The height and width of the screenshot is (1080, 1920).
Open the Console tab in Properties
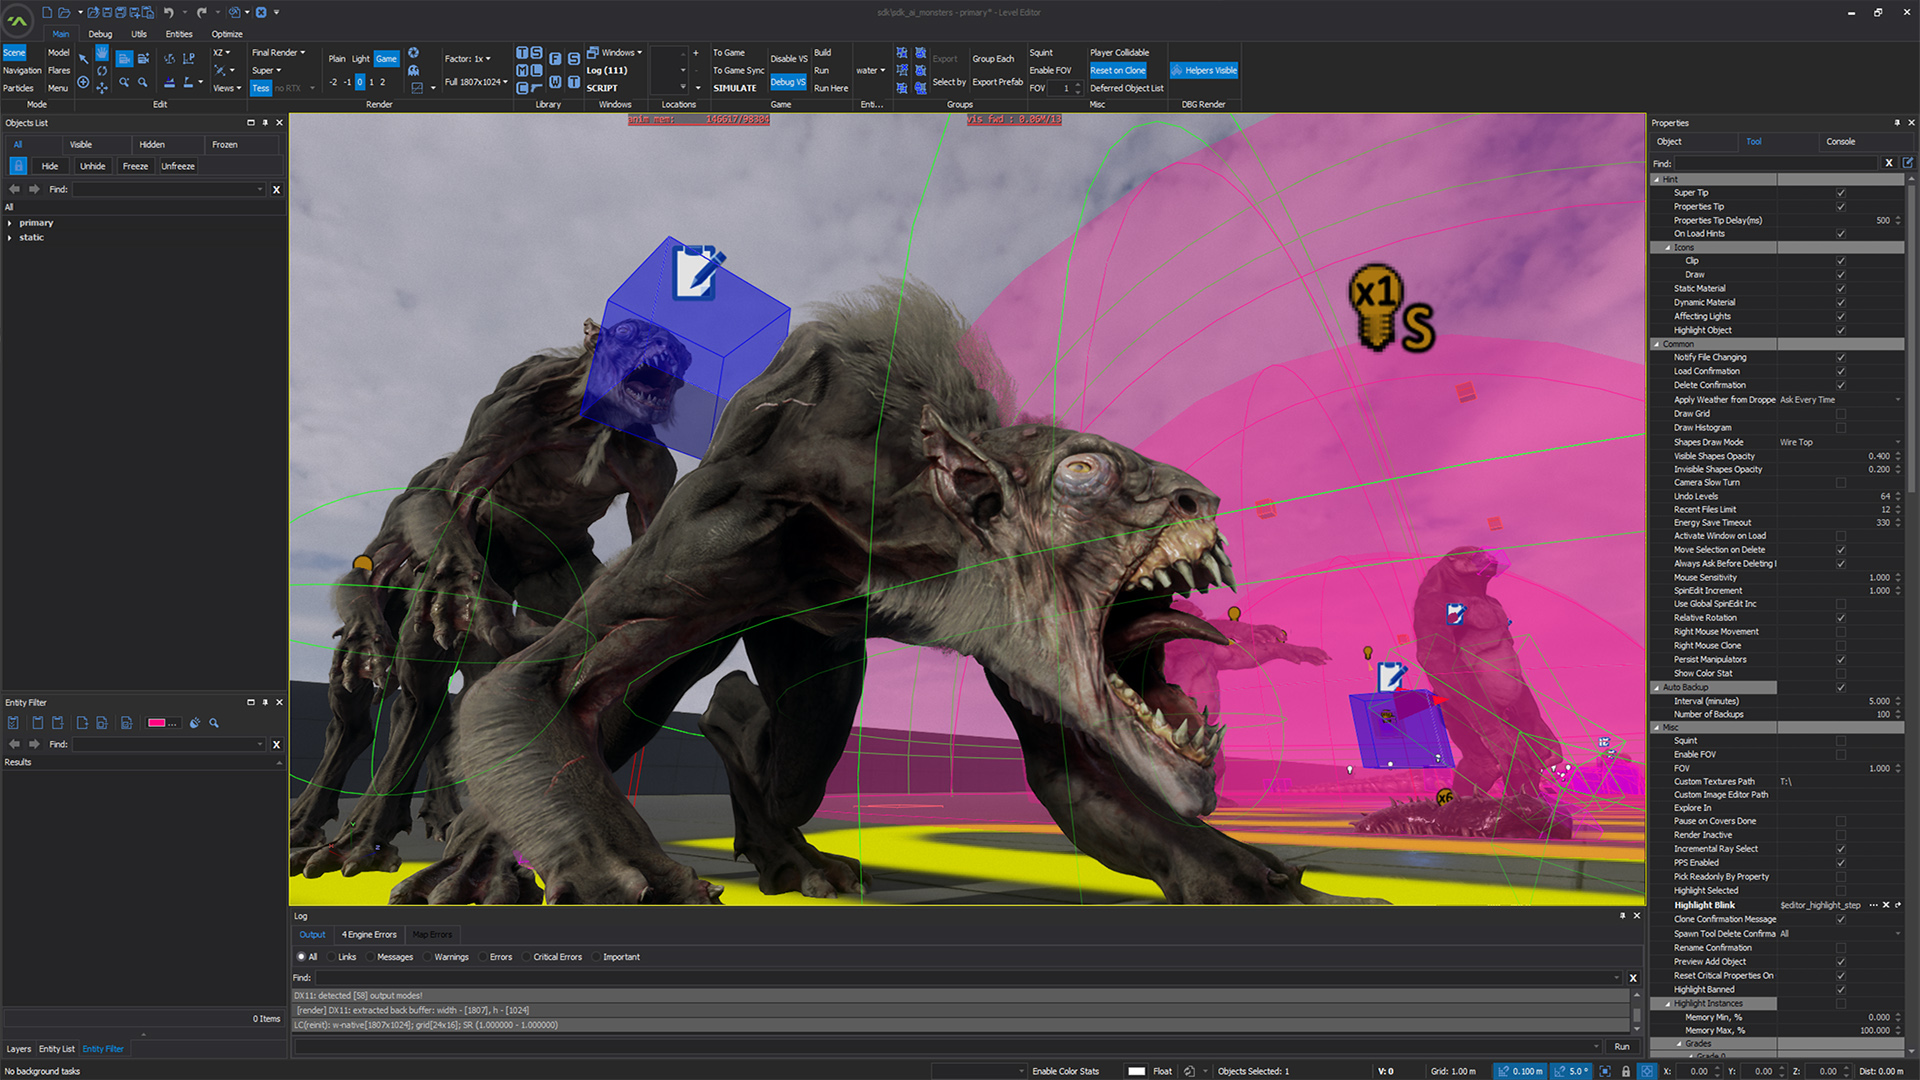(1840, 142)
